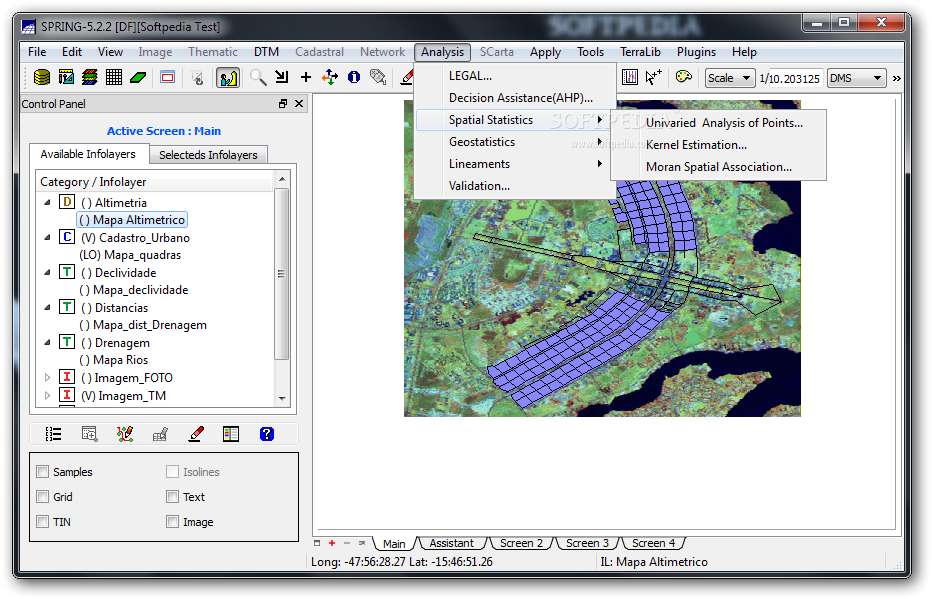Click the project ruler-and-pencil toolbar icon

tap(66, 77)
